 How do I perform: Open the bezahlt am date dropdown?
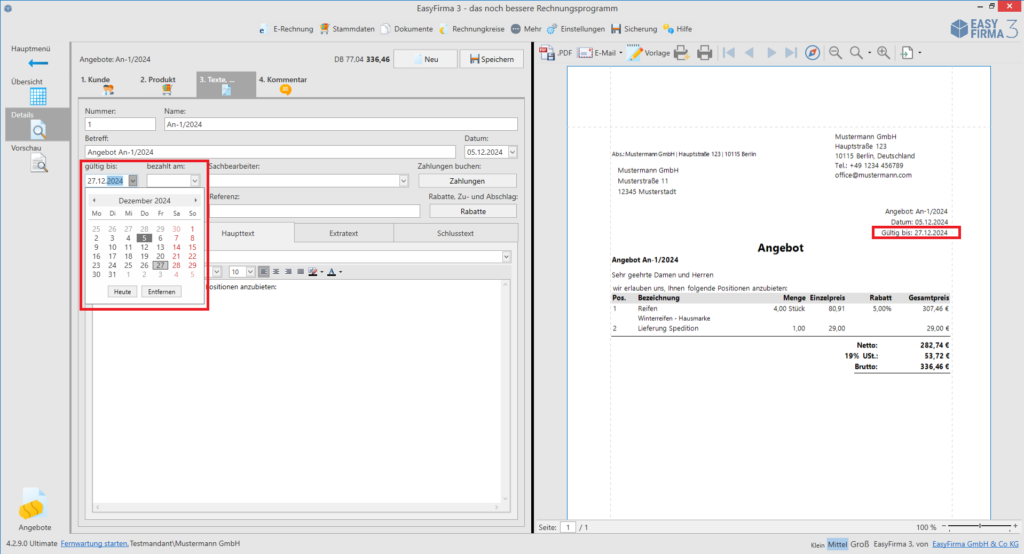[x=195, y=181]
